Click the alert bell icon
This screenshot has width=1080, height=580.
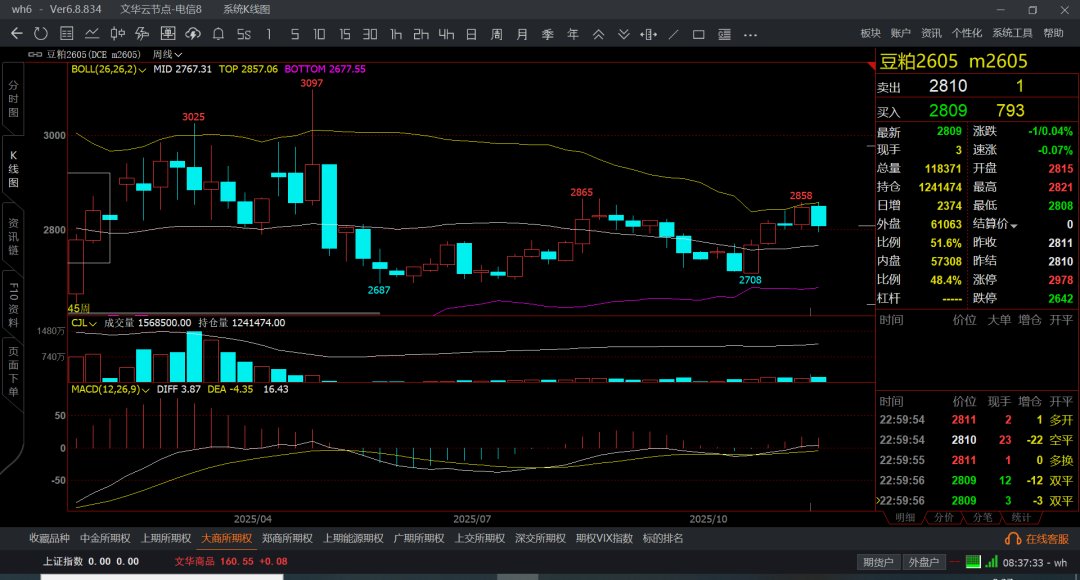(x=217, y=34)
